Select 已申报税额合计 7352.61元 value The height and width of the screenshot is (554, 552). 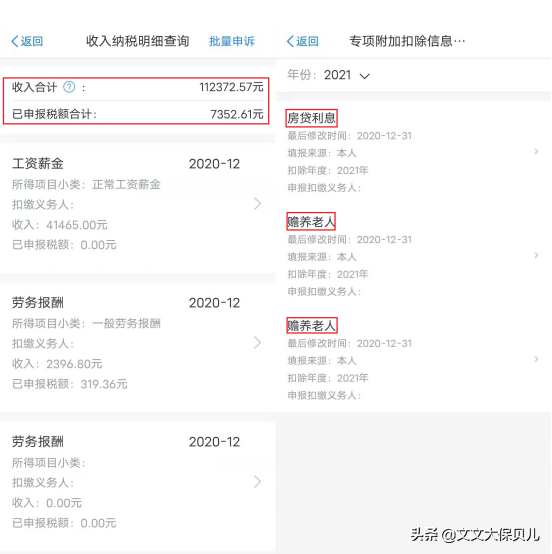(237, 114)
